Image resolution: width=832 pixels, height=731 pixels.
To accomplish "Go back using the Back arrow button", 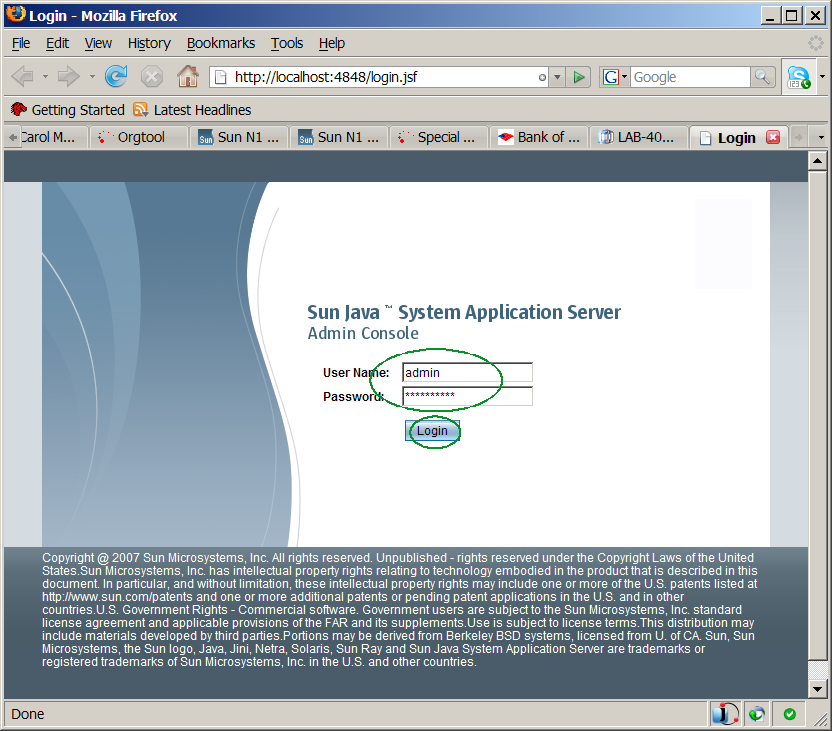I will point(23,77).
